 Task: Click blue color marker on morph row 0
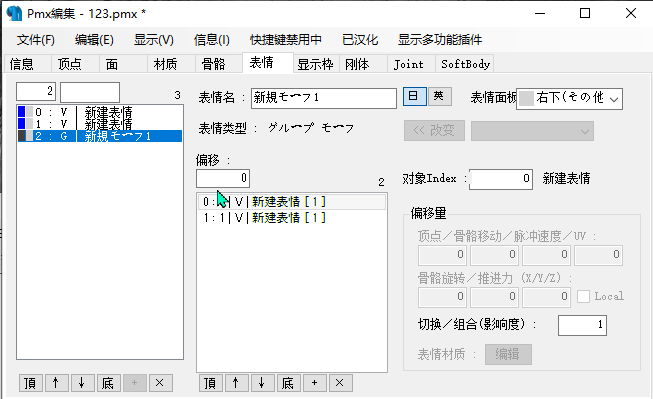point(22,112)
